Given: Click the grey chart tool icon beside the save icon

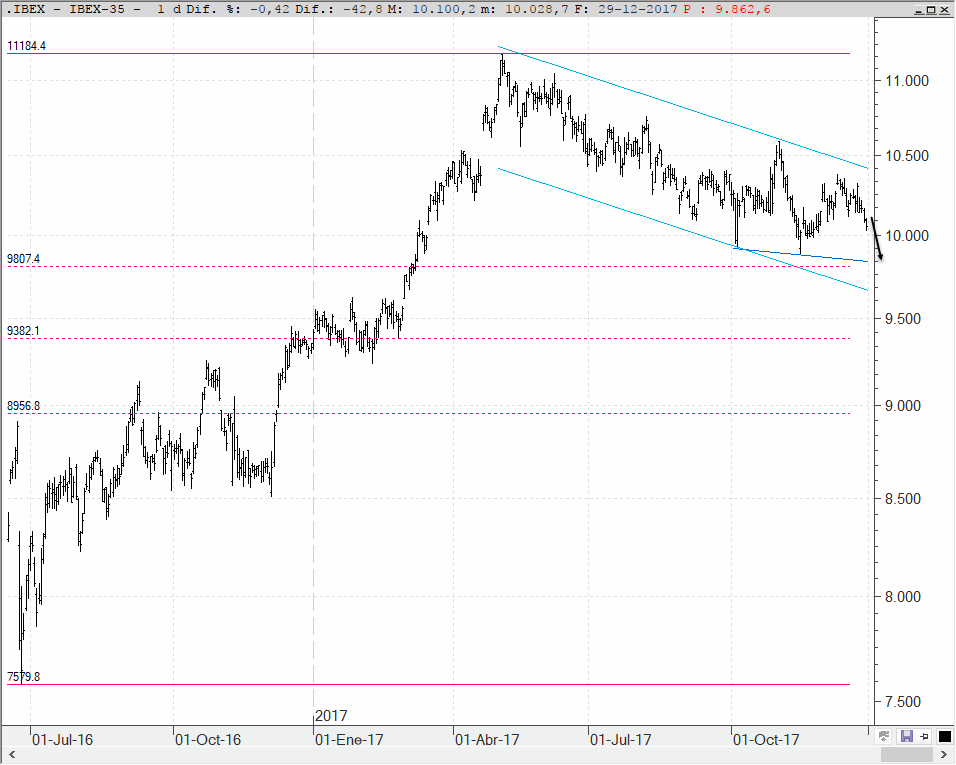Looking at the screenshot, I should [x=884, y=737].
